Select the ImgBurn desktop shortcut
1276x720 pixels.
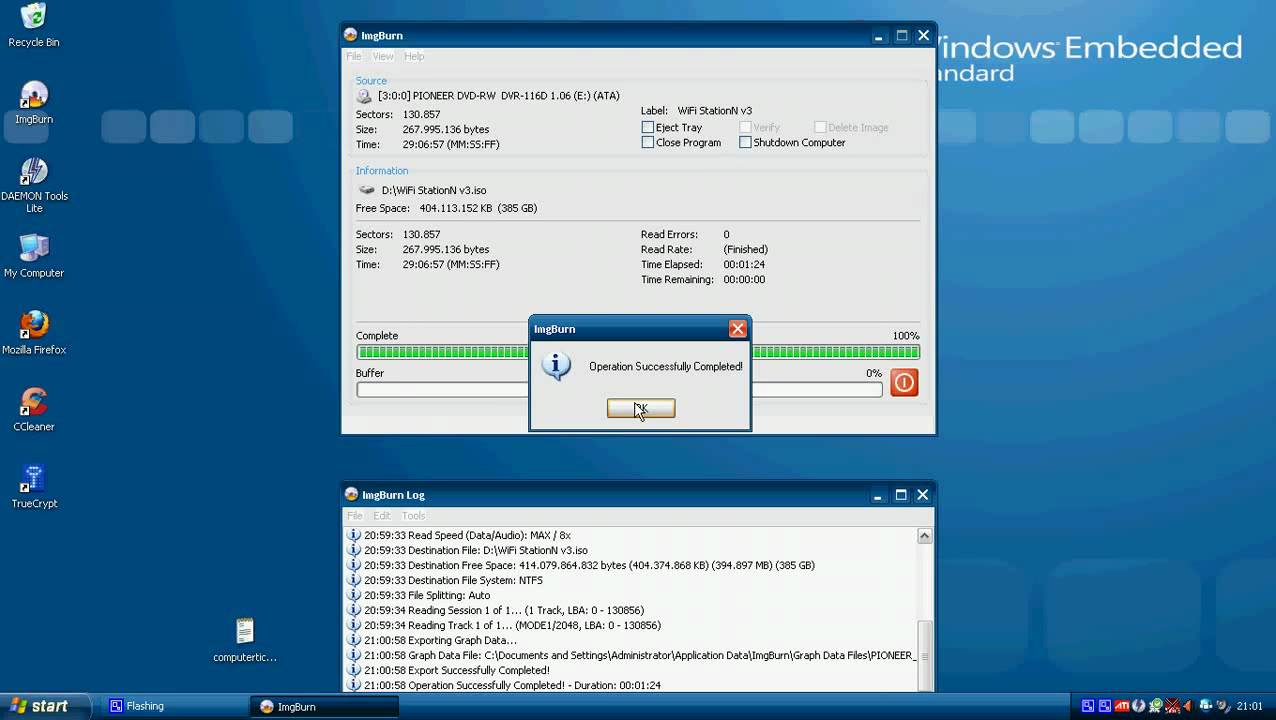click(34, 103)
